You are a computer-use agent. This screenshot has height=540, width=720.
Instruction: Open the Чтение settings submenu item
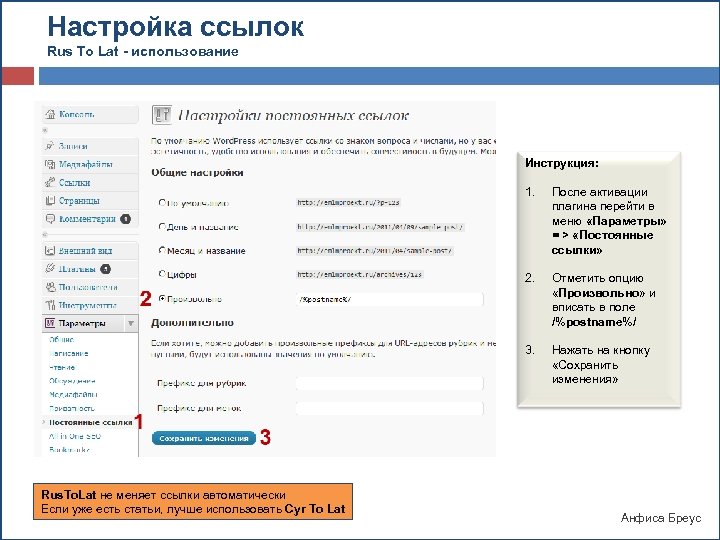(x=62, y=367)
